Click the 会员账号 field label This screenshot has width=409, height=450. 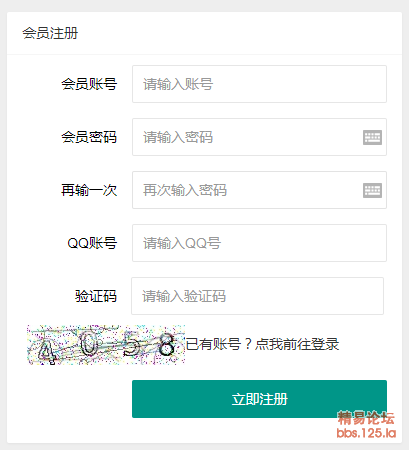pos(89,84)
